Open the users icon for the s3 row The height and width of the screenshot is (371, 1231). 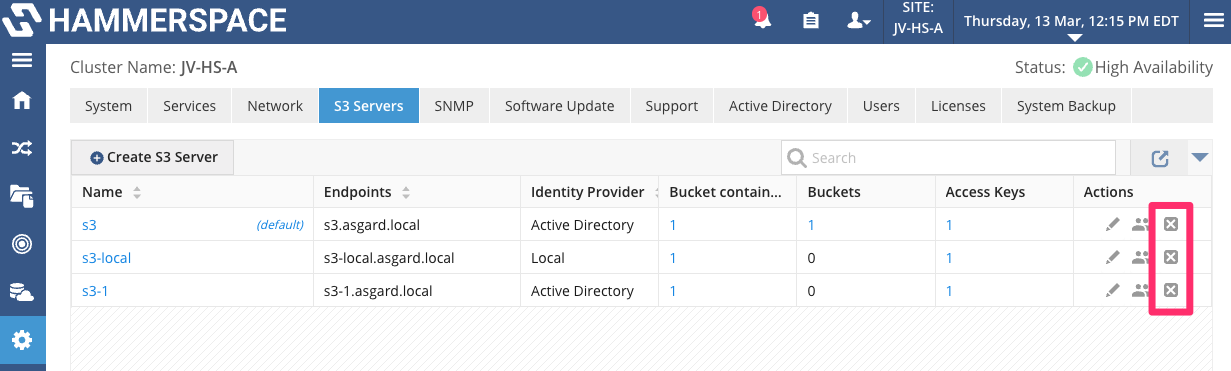[x=1141, y=225]
